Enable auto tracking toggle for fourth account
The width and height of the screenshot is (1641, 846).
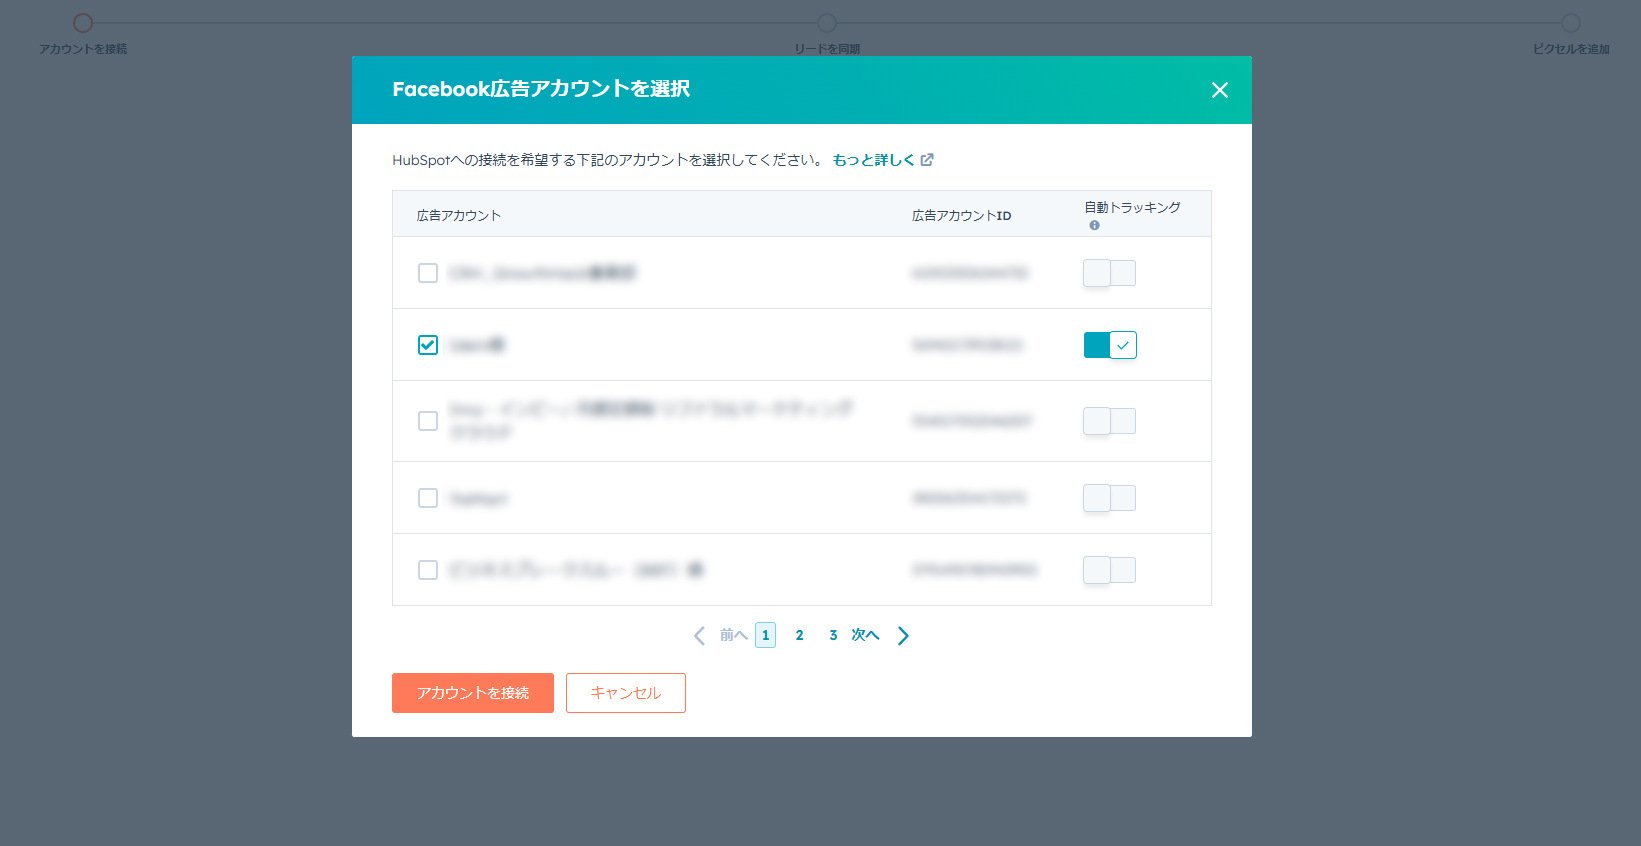1110,498
